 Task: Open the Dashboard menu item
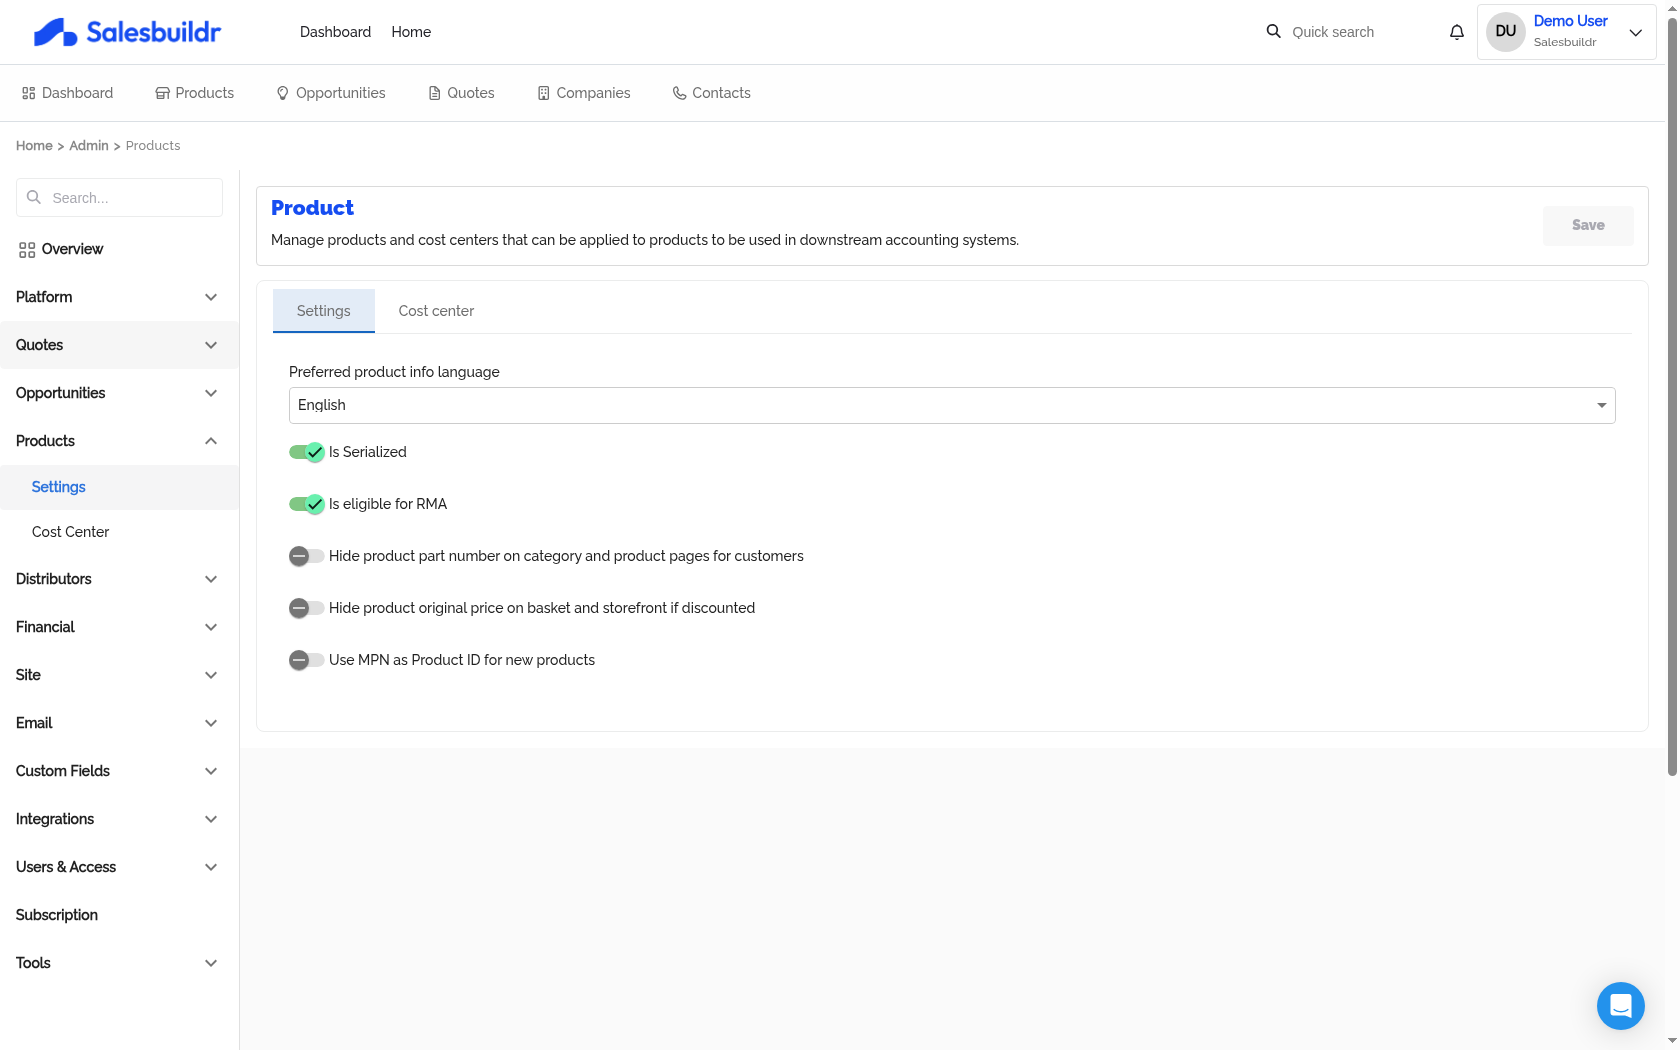pyautogui.click(x=335, y=31)
